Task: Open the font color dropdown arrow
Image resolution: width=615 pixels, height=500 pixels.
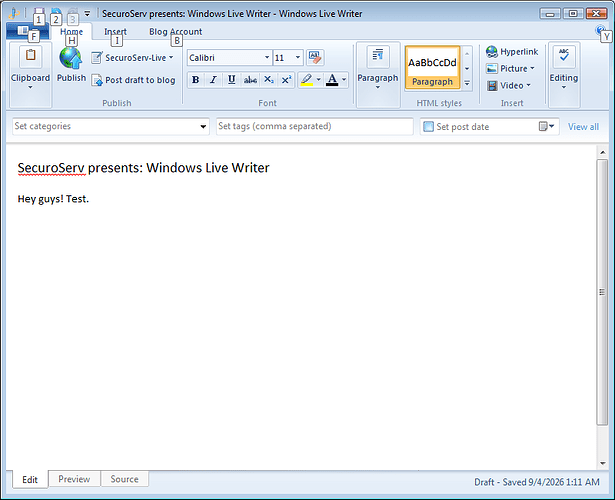Action: pyautogui.click(x=344, y=80)
